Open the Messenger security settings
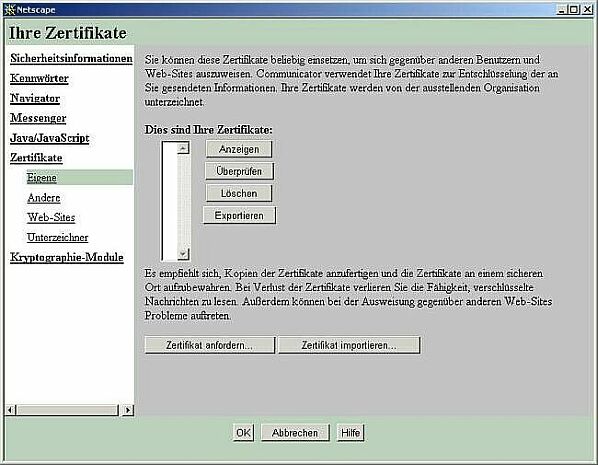The image size is (598, 465). coord(38,118)
